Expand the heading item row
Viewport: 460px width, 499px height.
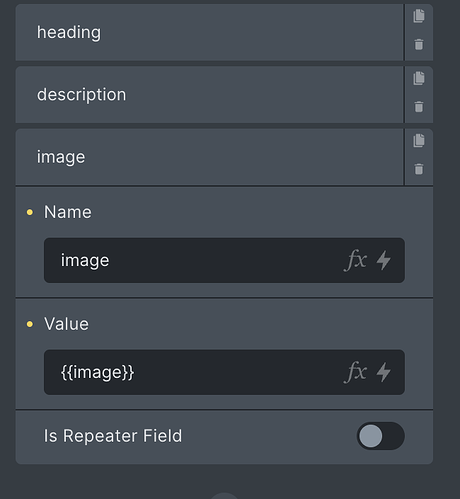[209, 32]
